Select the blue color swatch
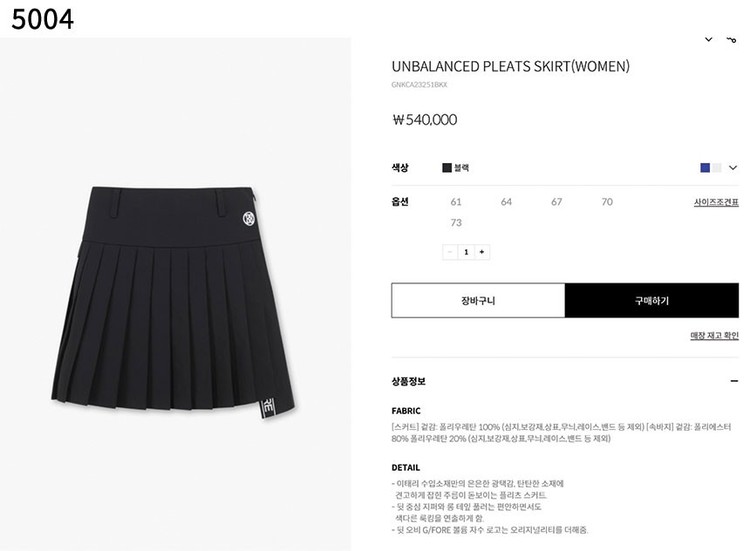The height and width of the screenshot is (551, 750). click(705, 168)
